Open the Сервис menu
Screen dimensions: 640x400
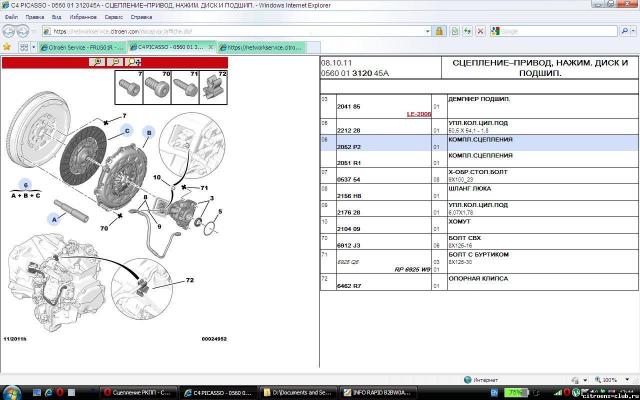(115, 17)
